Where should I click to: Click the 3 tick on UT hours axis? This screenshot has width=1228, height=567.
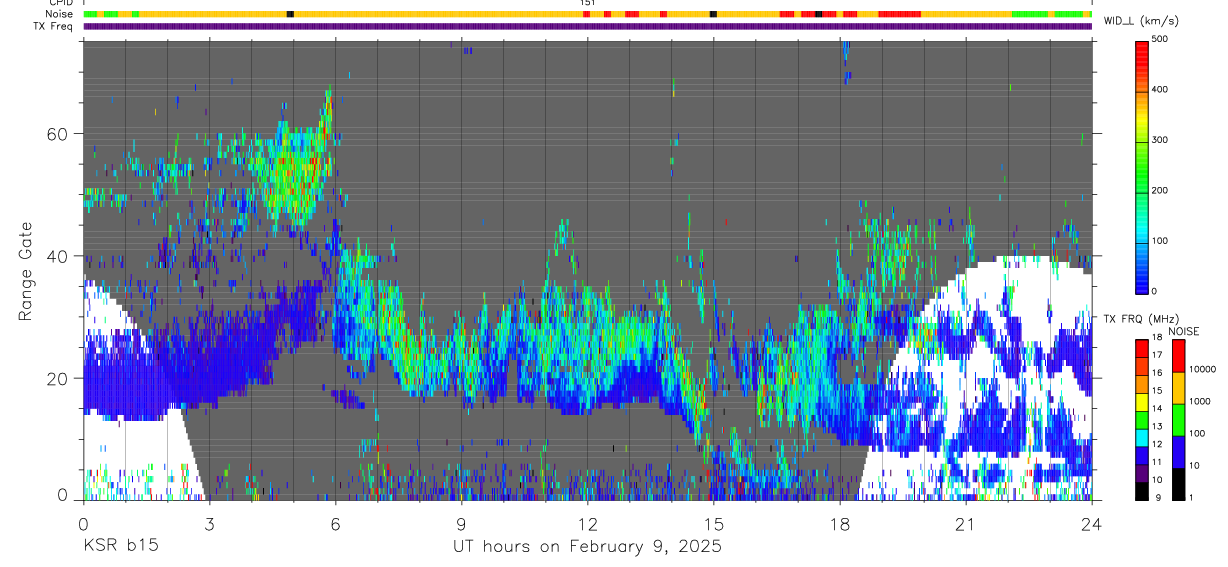click(x=209, y=523)
